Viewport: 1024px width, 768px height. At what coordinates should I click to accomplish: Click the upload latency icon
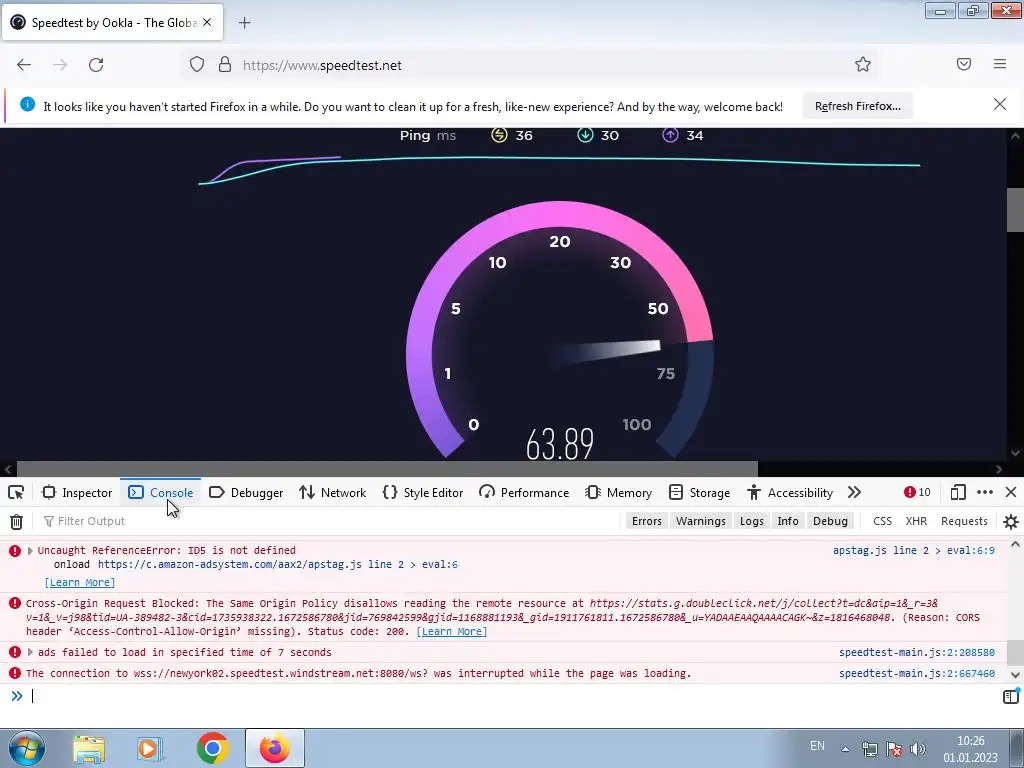[670, 135]
